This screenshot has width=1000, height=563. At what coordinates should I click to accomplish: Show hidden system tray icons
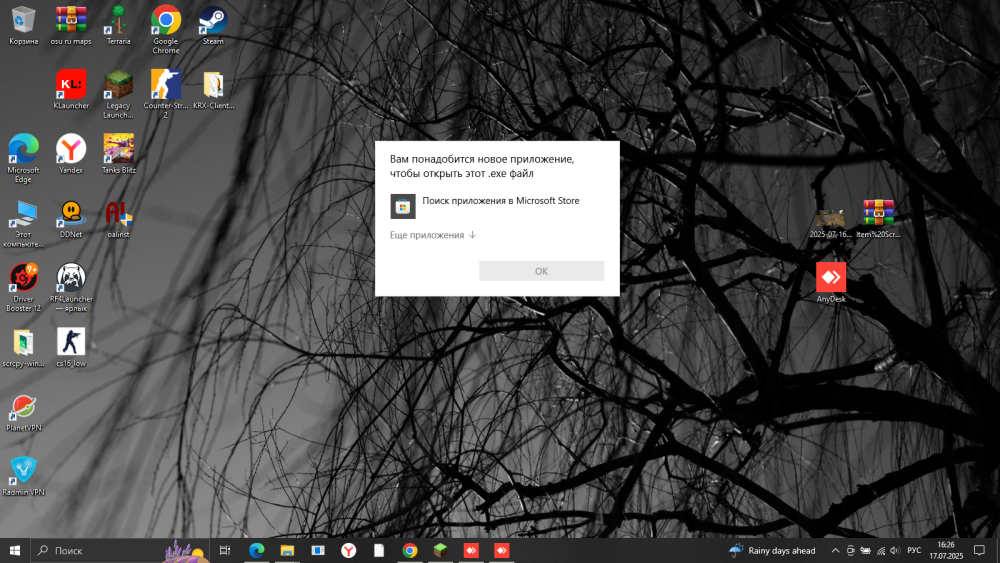pyautogui.click(x=835, y=550)
